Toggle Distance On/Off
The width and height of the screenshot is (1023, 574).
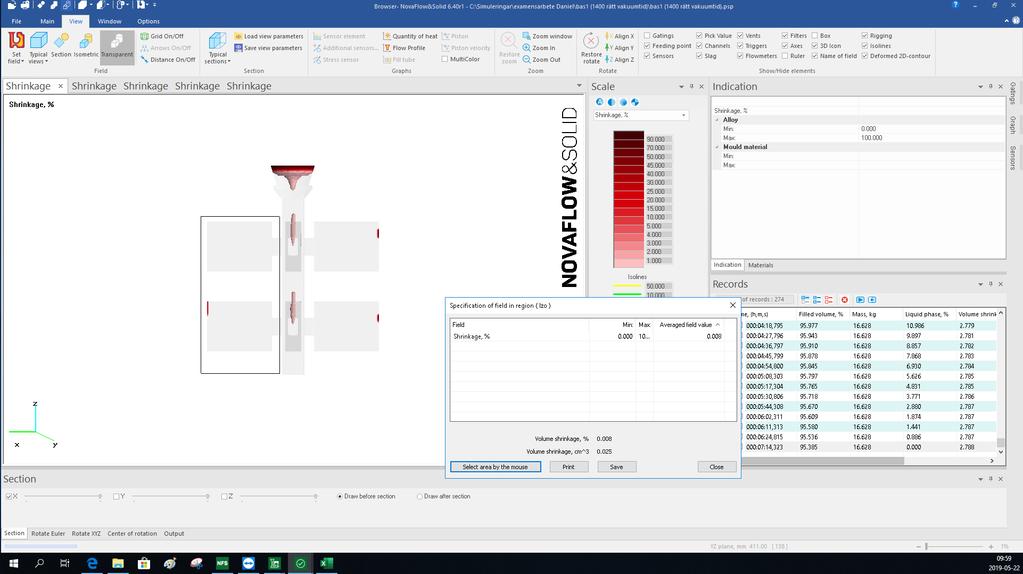point(168,59)
